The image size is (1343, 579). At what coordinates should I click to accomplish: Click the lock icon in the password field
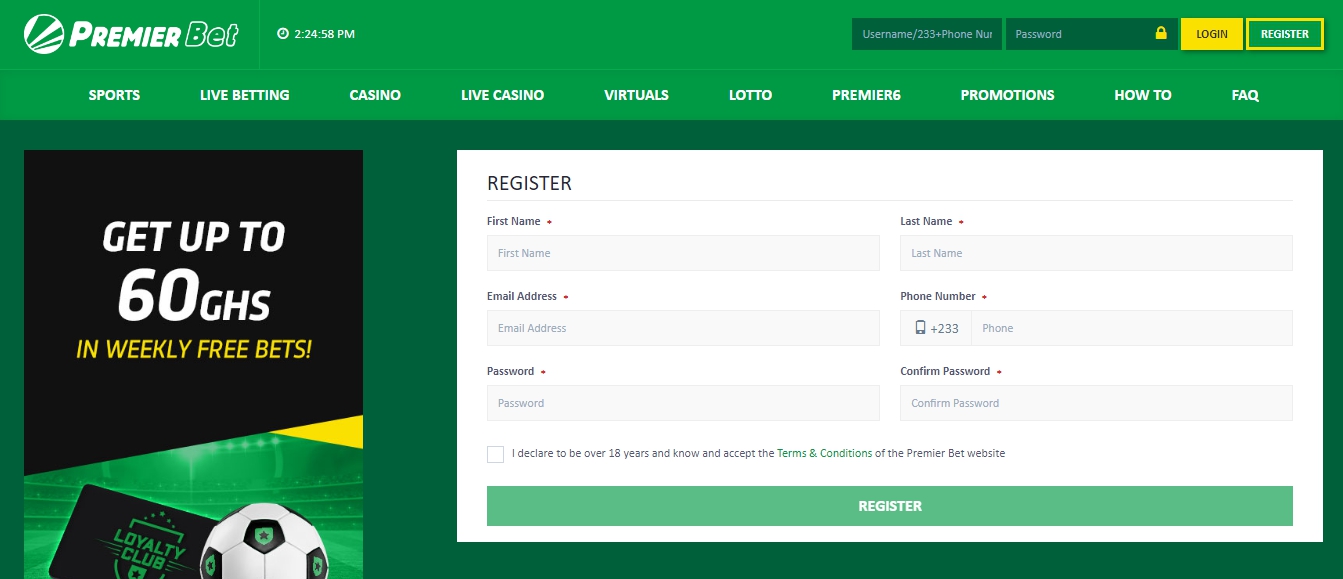pyautogui.click(x=1161, y=33)
